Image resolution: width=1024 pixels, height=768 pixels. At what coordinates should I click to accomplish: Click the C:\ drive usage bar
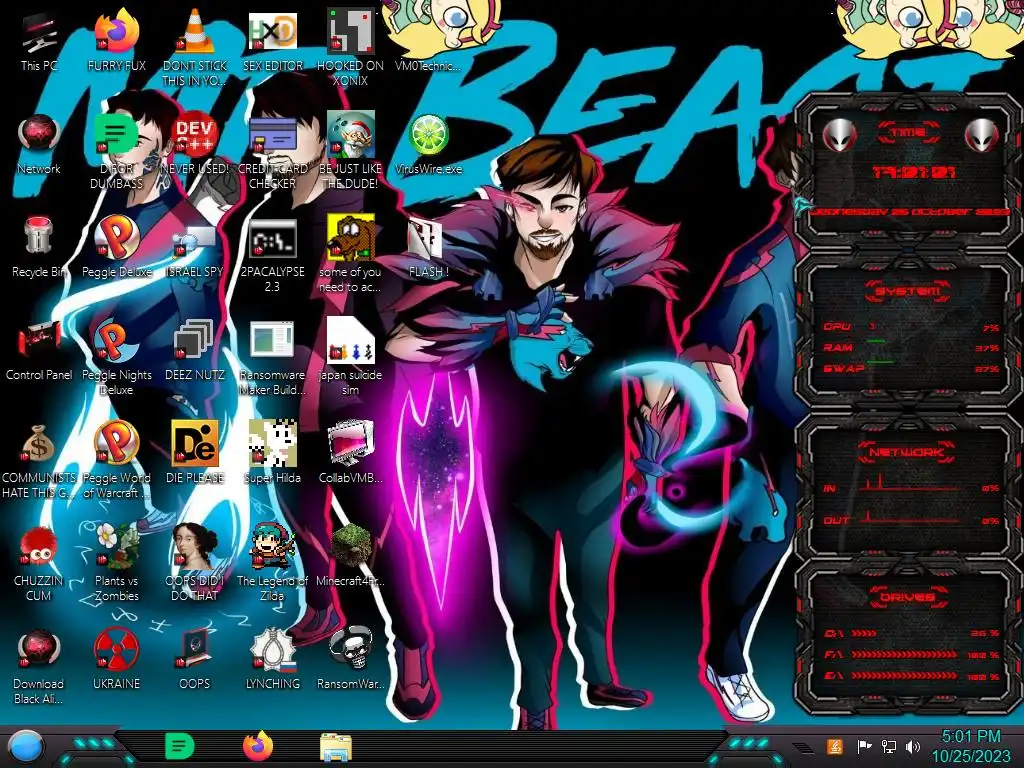912,633
